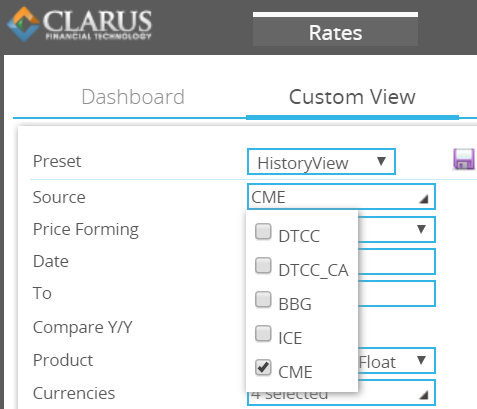Uncheck the CME source checkbox

point(263,367)
